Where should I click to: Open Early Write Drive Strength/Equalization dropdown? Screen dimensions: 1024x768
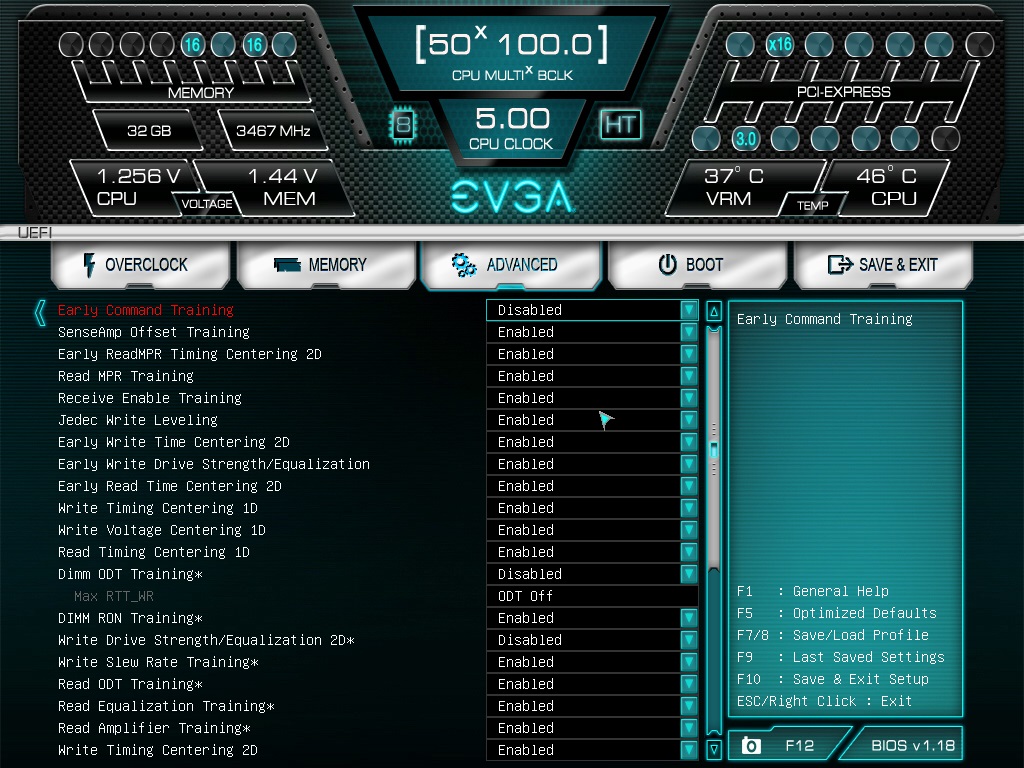[x=592, y=464]
